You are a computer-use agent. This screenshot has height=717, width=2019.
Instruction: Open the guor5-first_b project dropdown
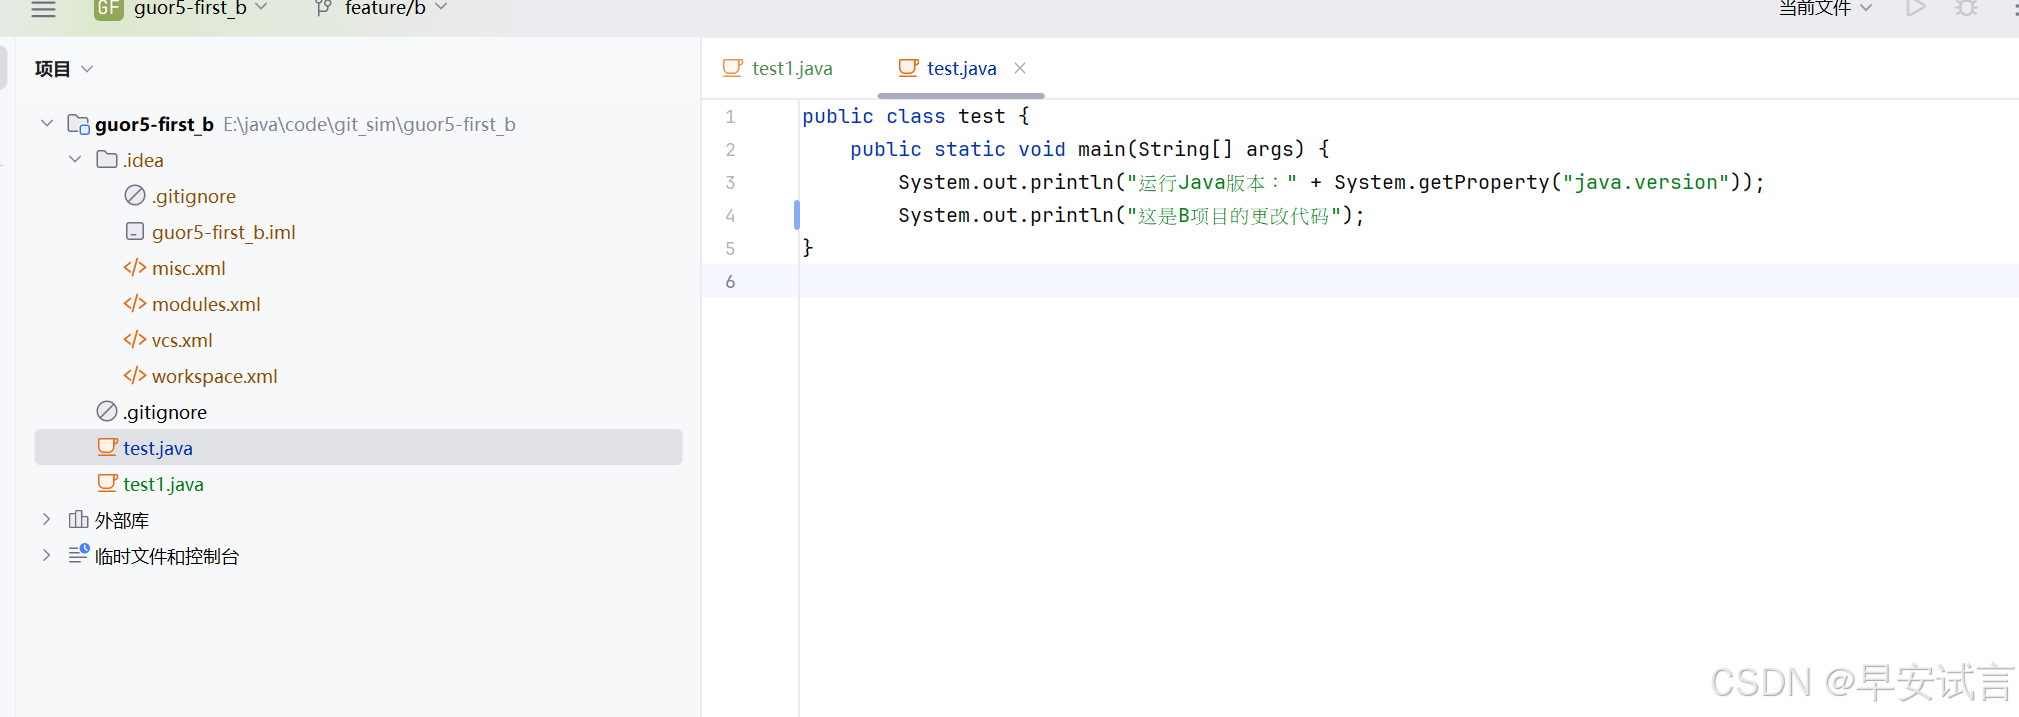point(200,8)
